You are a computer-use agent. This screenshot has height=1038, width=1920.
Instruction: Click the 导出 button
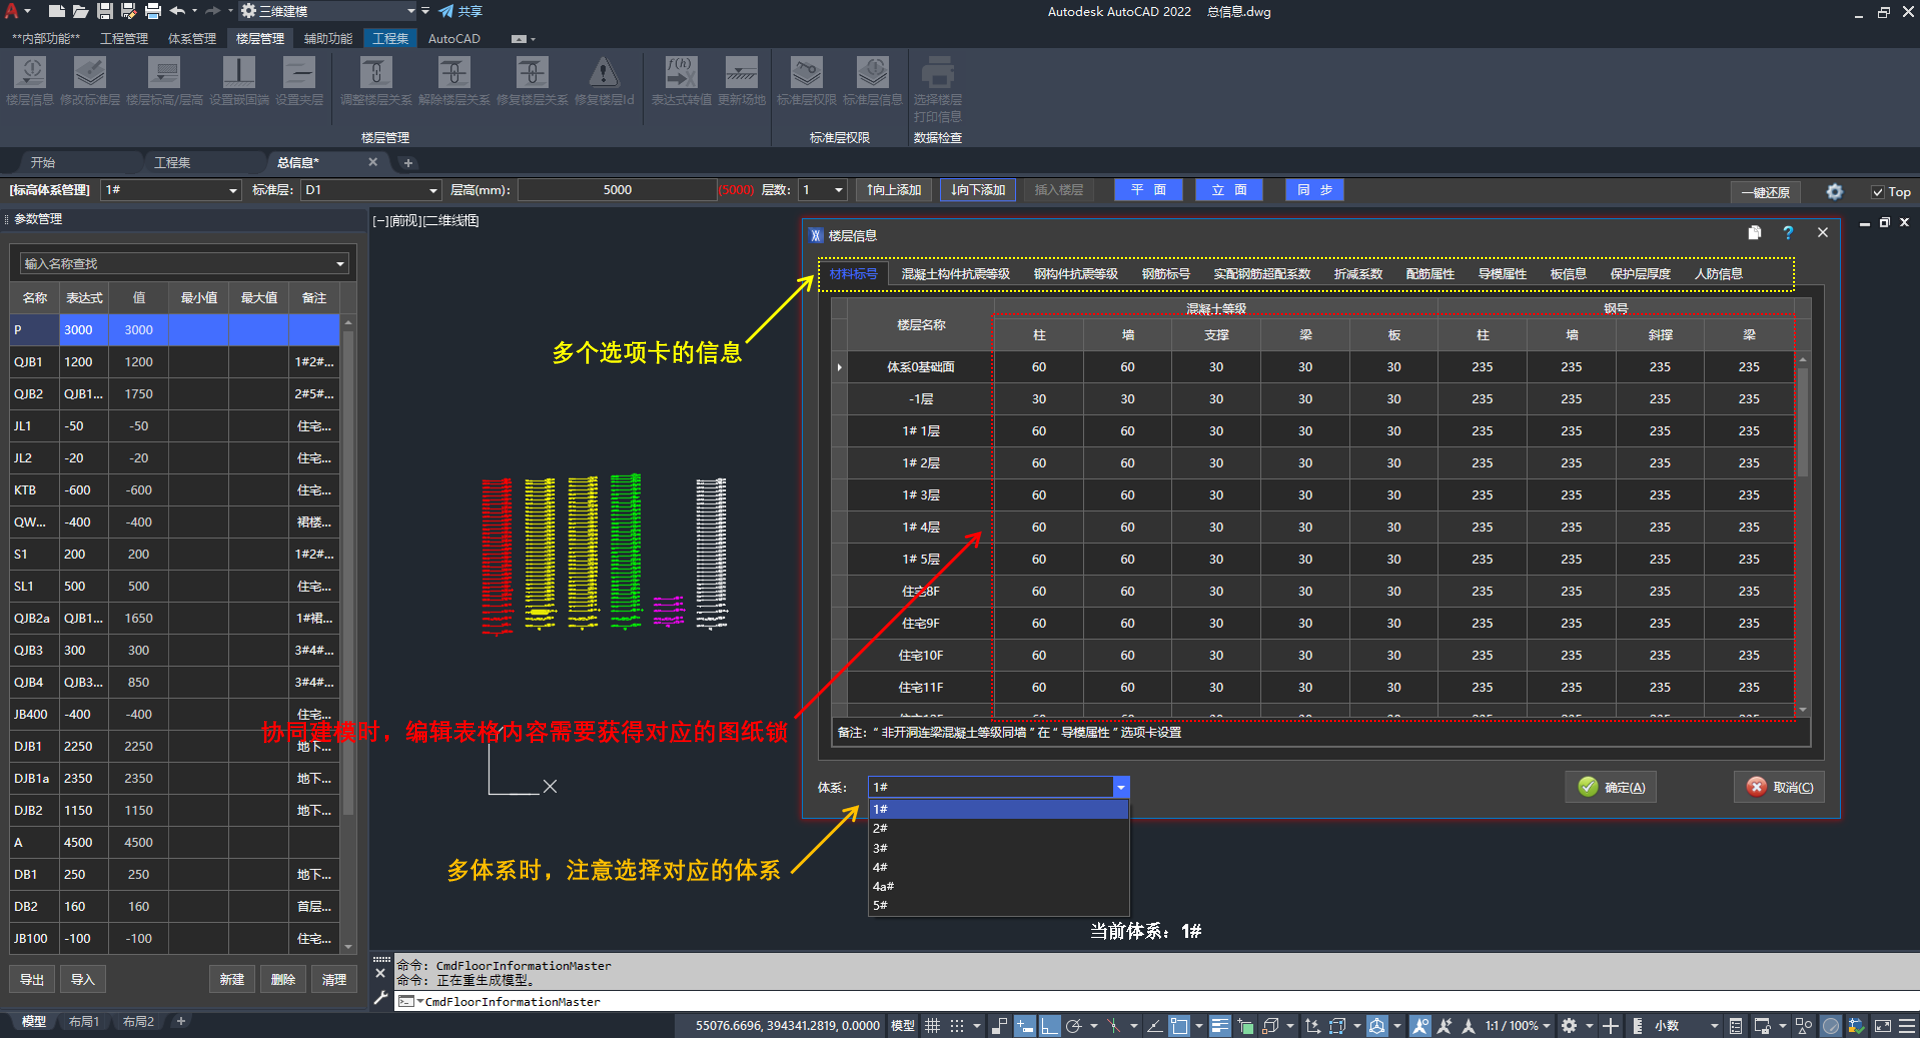point(32,979)
